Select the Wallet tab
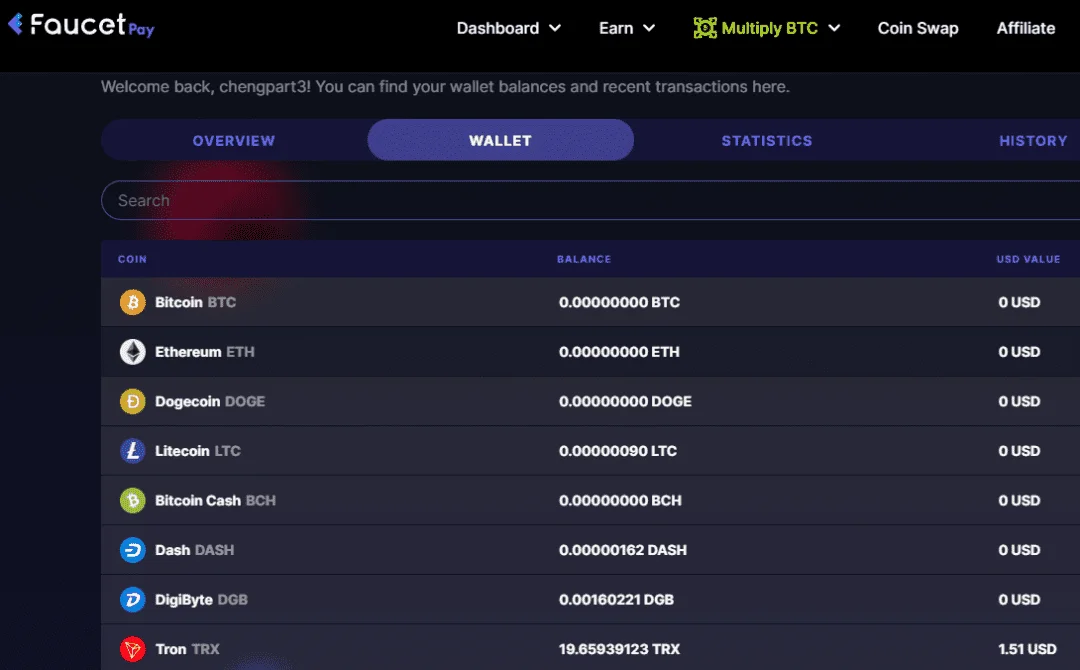The height and width of the screenshot is (670, 1080). [501, 140]
